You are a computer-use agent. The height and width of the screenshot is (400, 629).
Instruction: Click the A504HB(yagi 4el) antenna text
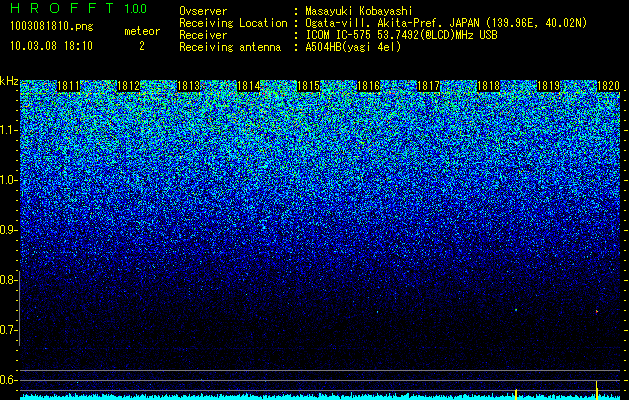click(353, 47)
